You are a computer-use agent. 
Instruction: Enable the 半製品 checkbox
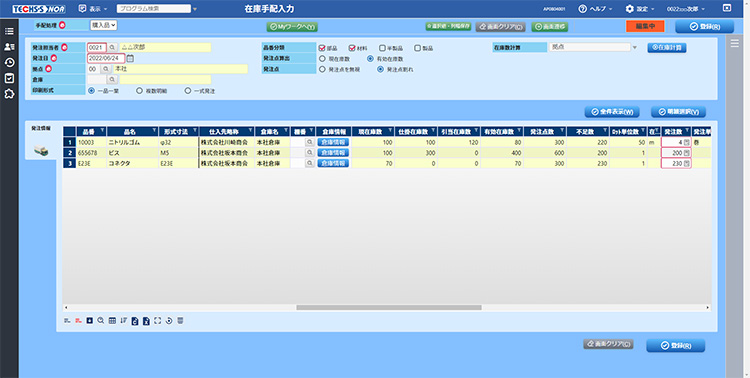(x=382, y=48)
